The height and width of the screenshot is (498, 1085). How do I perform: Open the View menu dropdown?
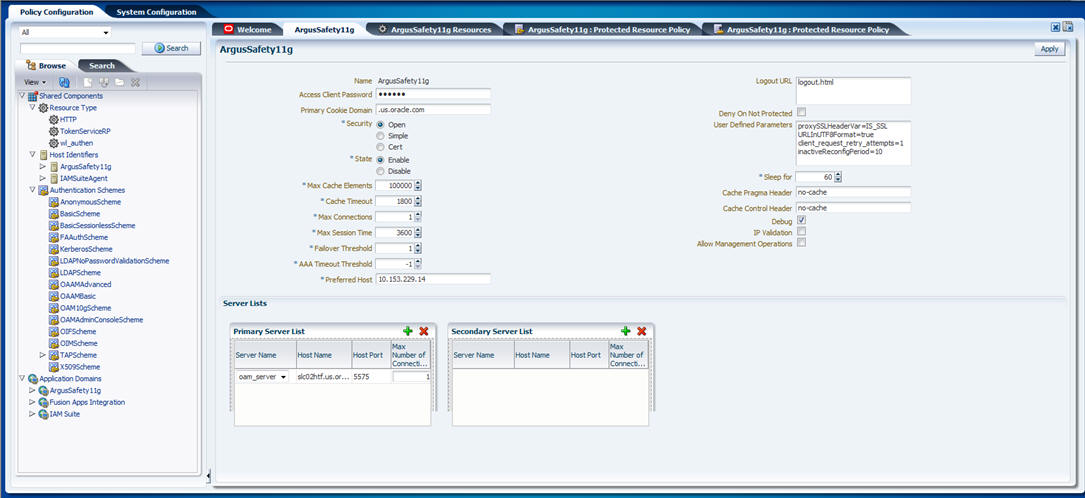tap(35, 82)
